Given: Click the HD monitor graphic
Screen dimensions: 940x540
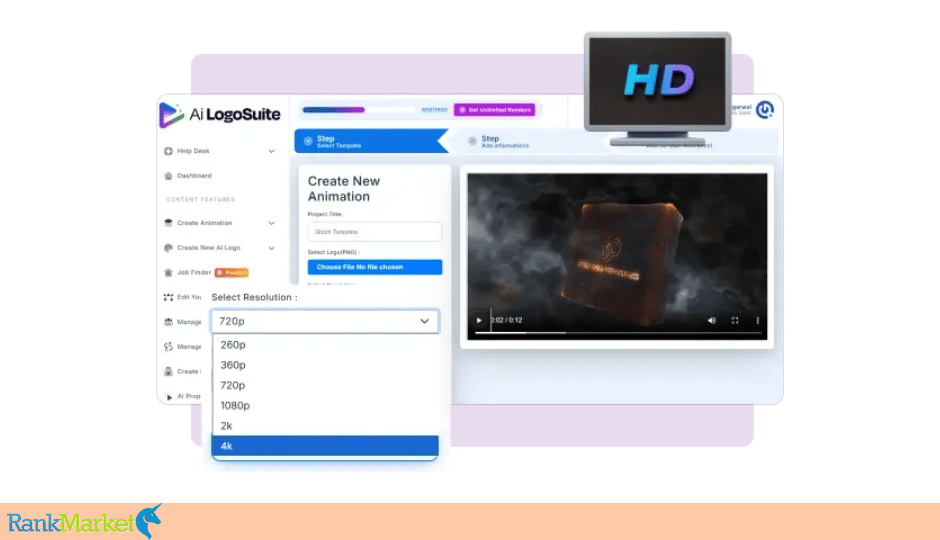Looking at the screenshot, I should [658, 88].
